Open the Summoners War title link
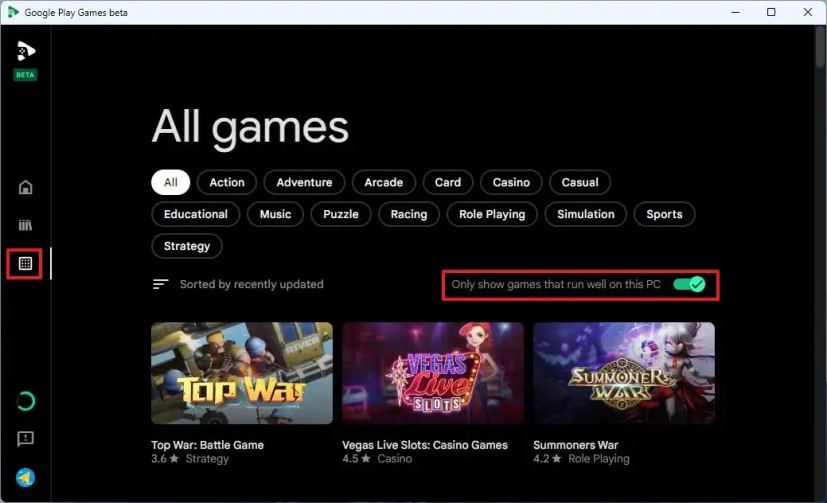 pyautogui.click(x=575, y=445)
